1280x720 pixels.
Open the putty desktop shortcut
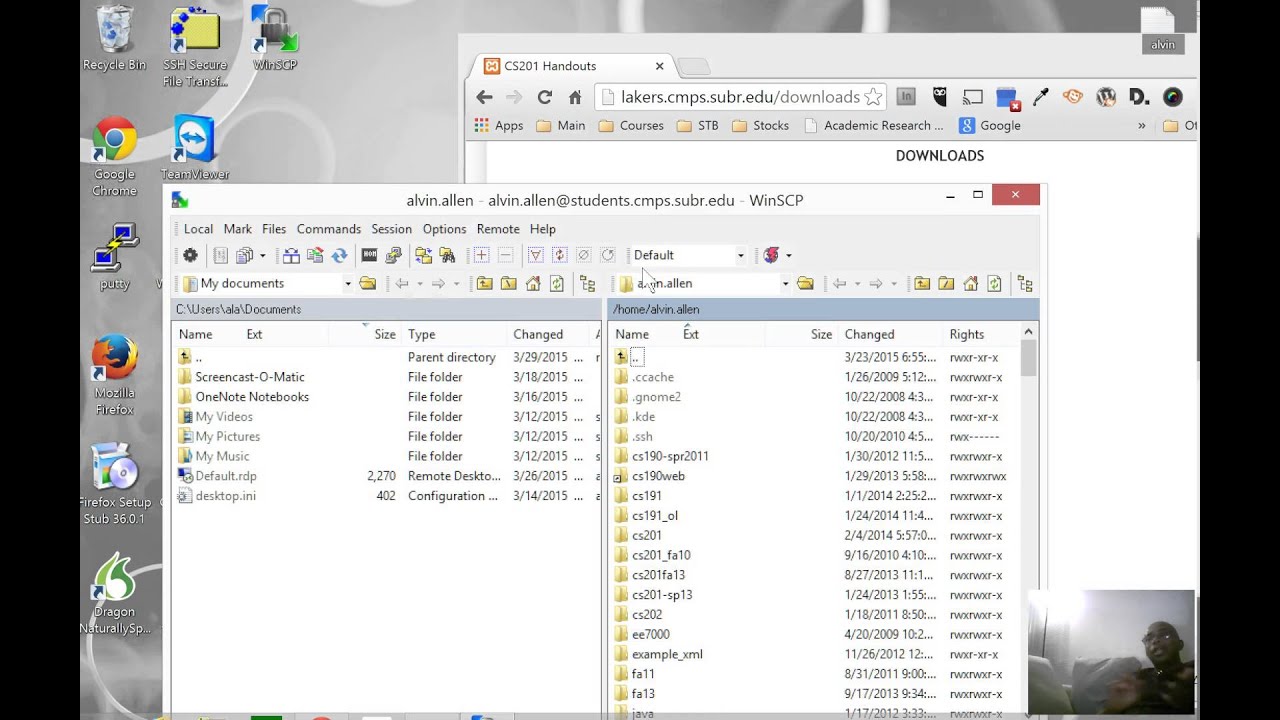pos(114,257)
